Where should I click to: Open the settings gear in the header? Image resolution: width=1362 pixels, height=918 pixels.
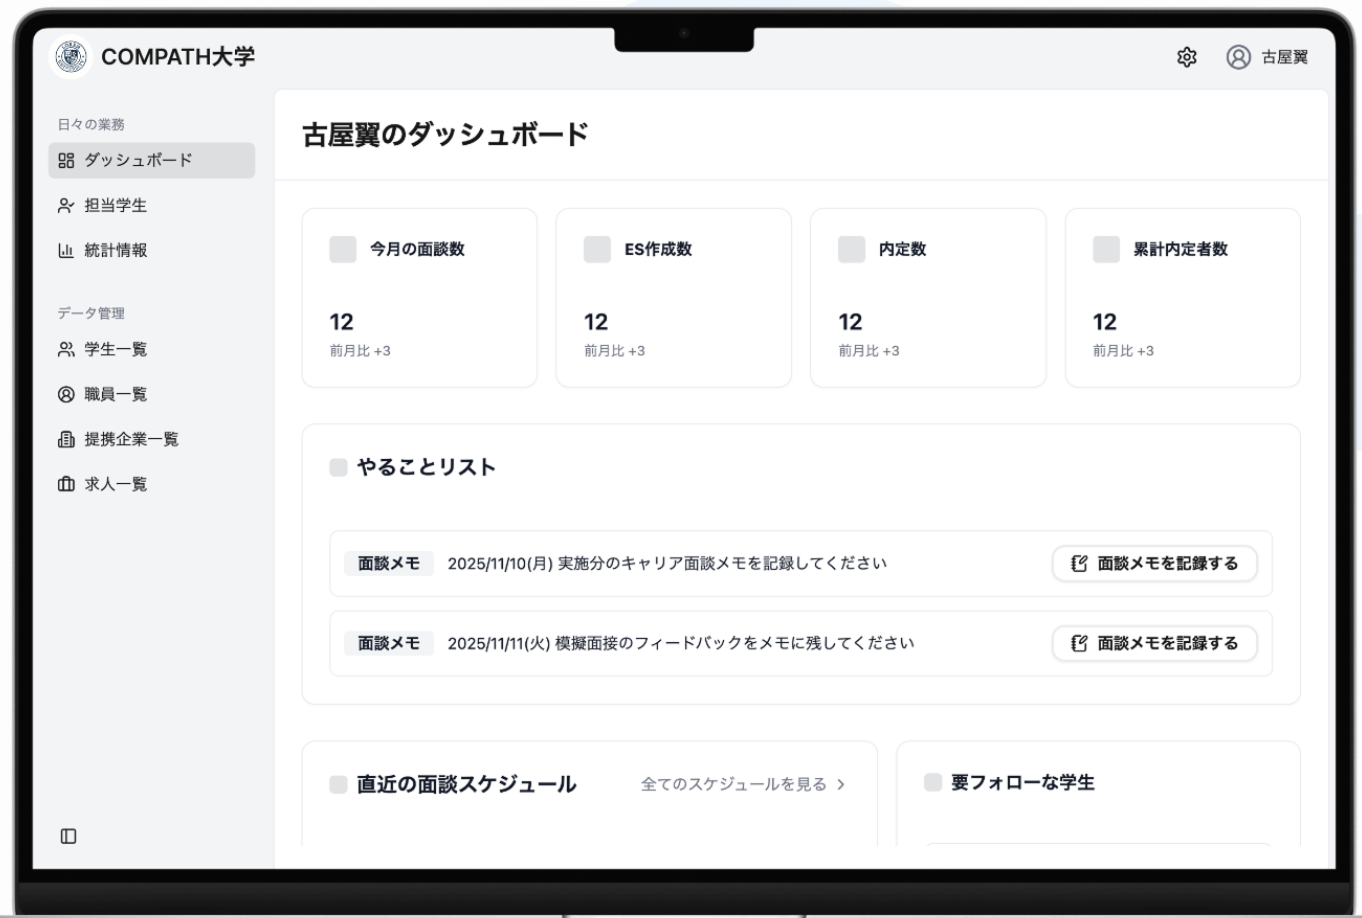(x=1187, y=58)
